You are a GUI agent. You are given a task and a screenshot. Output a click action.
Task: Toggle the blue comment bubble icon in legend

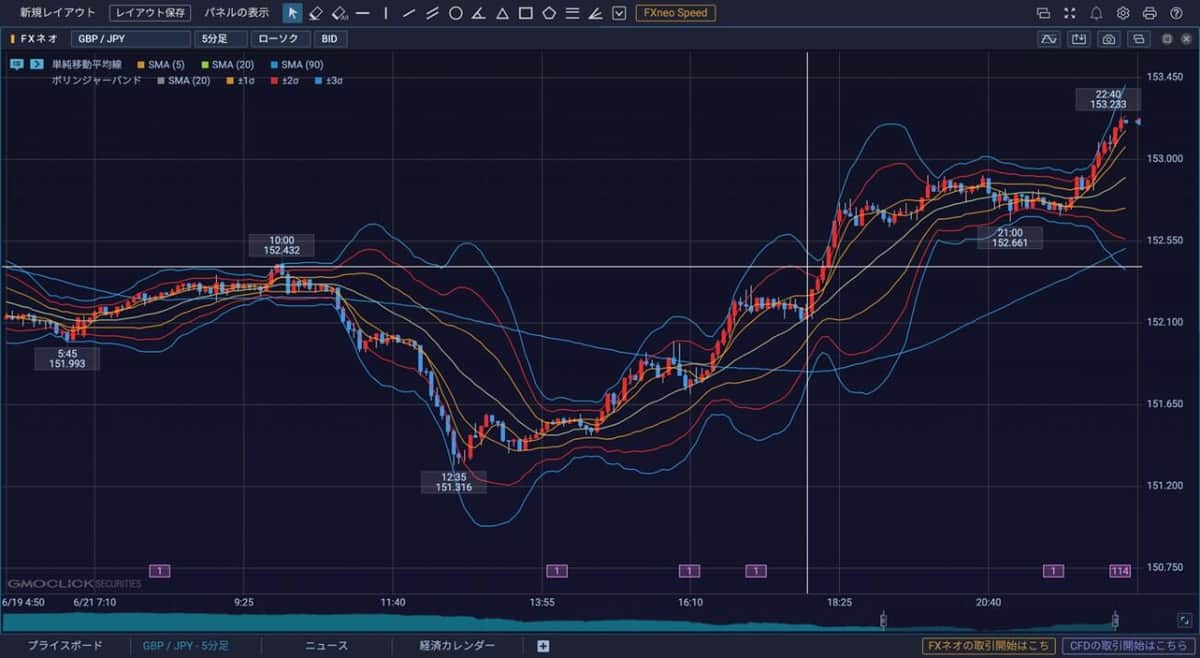(x=17, y=64)
